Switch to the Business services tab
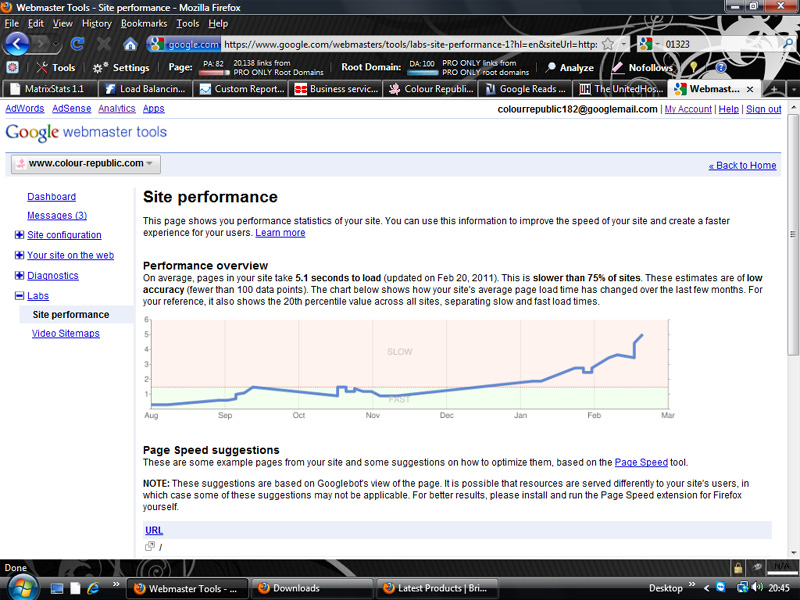 [x=336, y=89]
